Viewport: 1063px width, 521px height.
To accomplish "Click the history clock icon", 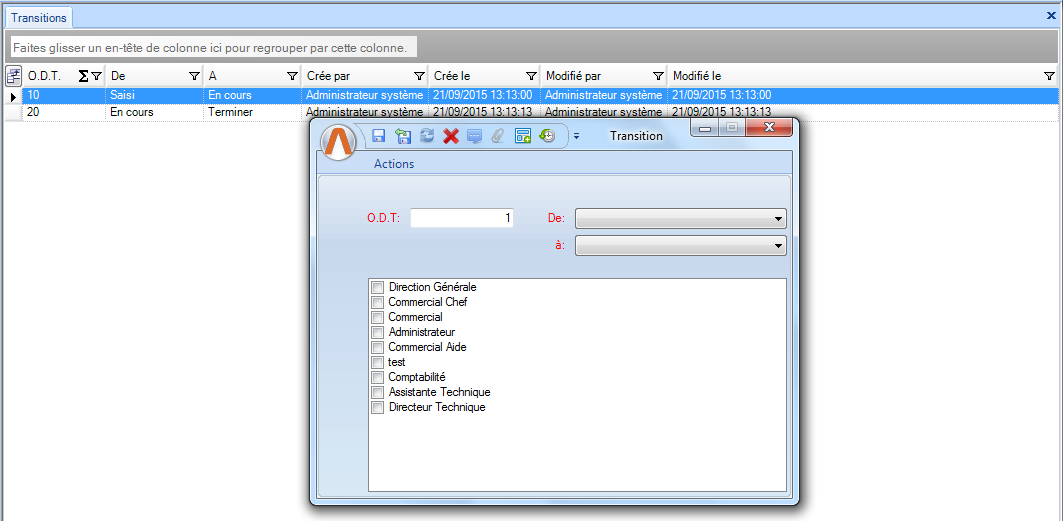I will 547,136.
